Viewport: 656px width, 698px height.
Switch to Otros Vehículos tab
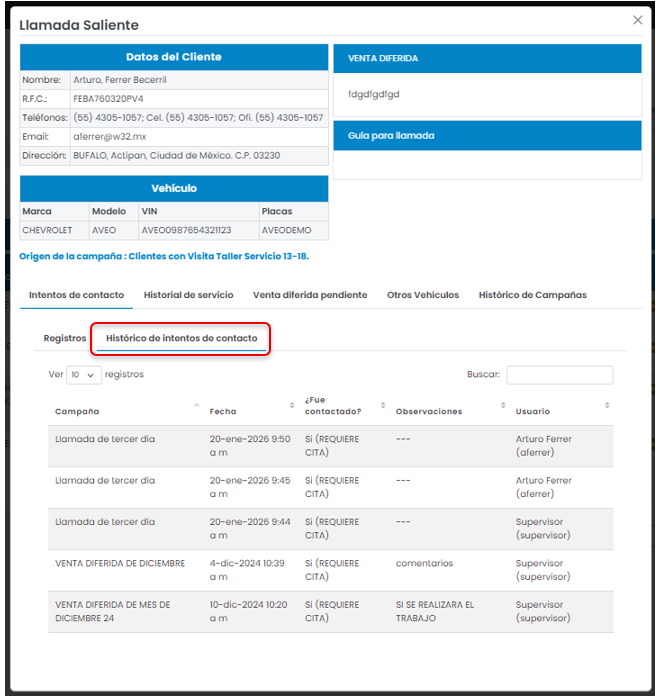click(423, 295)
